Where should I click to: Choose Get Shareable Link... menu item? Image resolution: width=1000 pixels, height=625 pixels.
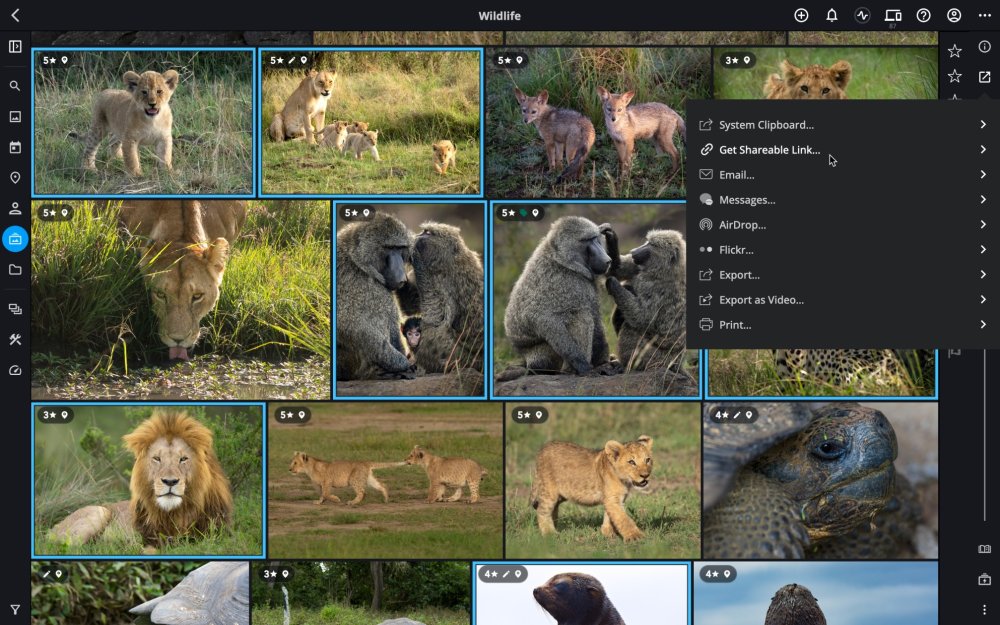[x=843, y=150]
